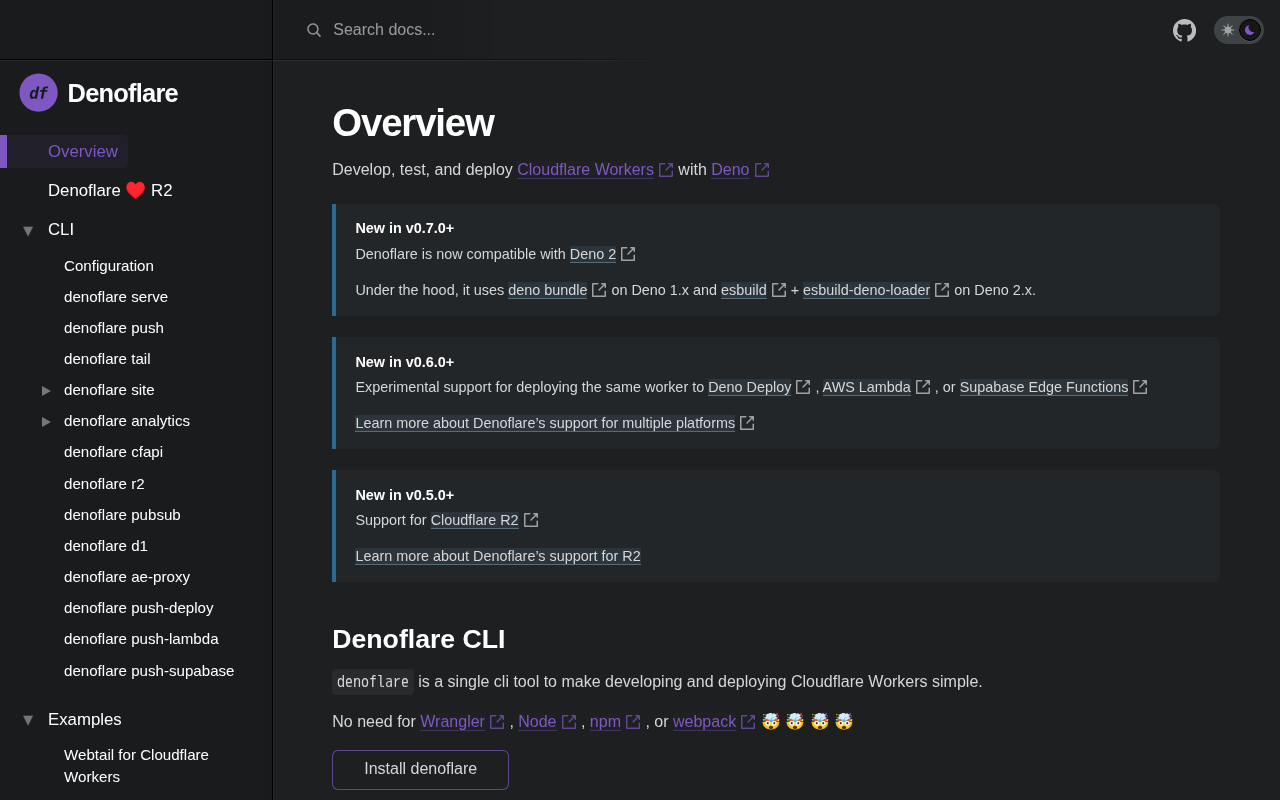Viewport: 1280px width, 800px height.
Task: Open the Denoflare R2 sidebar page
Action: [110, 191]
